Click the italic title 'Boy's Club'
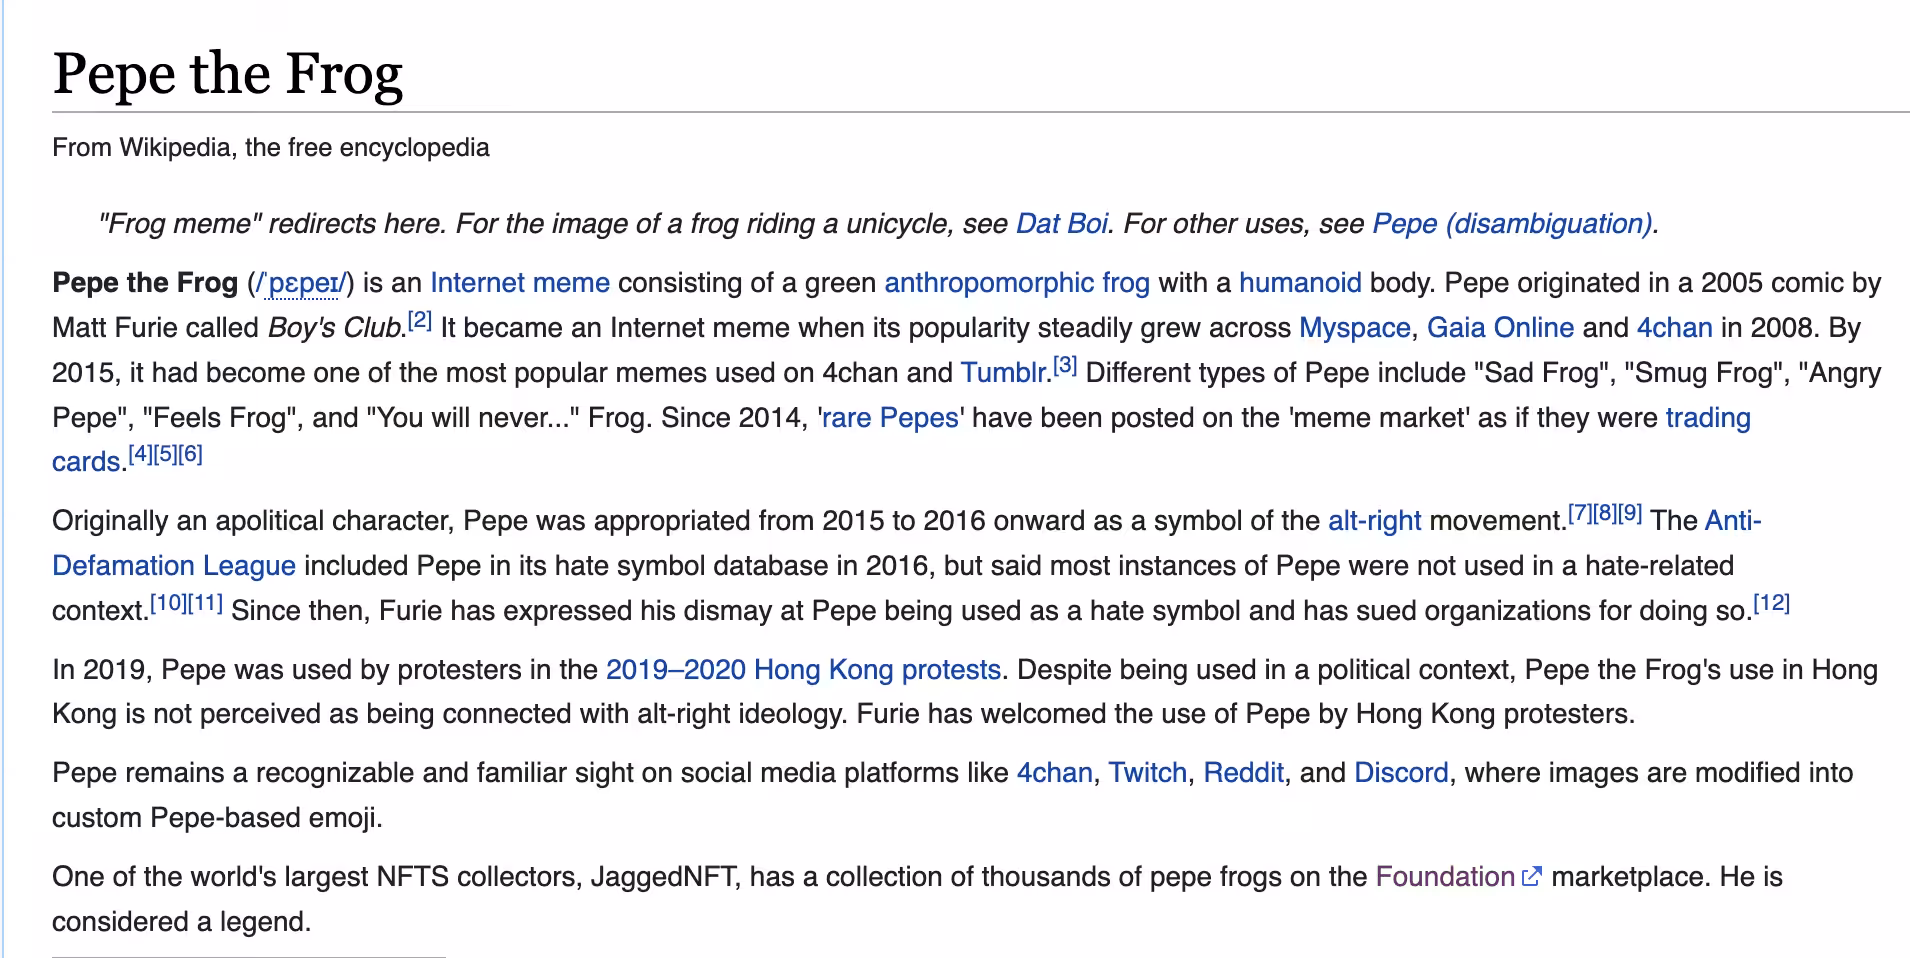Screen dimensions: 1910x958 click(x=333, y=328)
